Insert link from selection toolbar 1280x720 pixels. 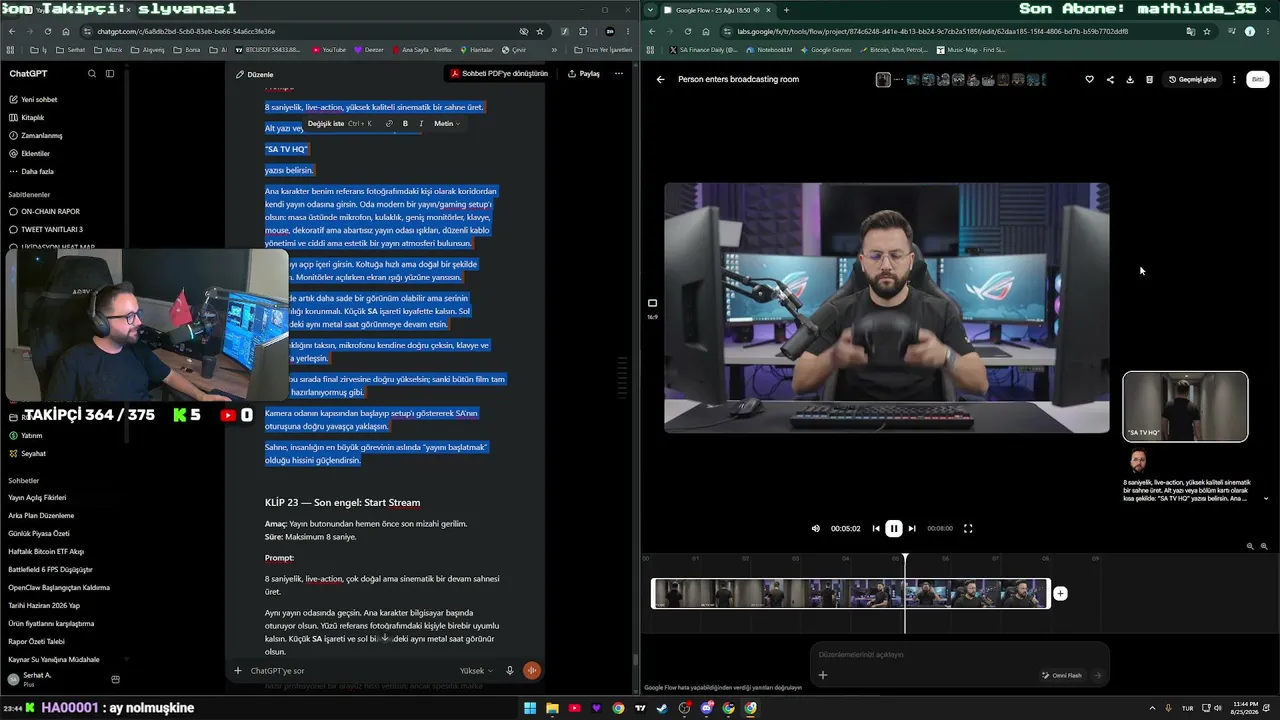tap(389, 123)
